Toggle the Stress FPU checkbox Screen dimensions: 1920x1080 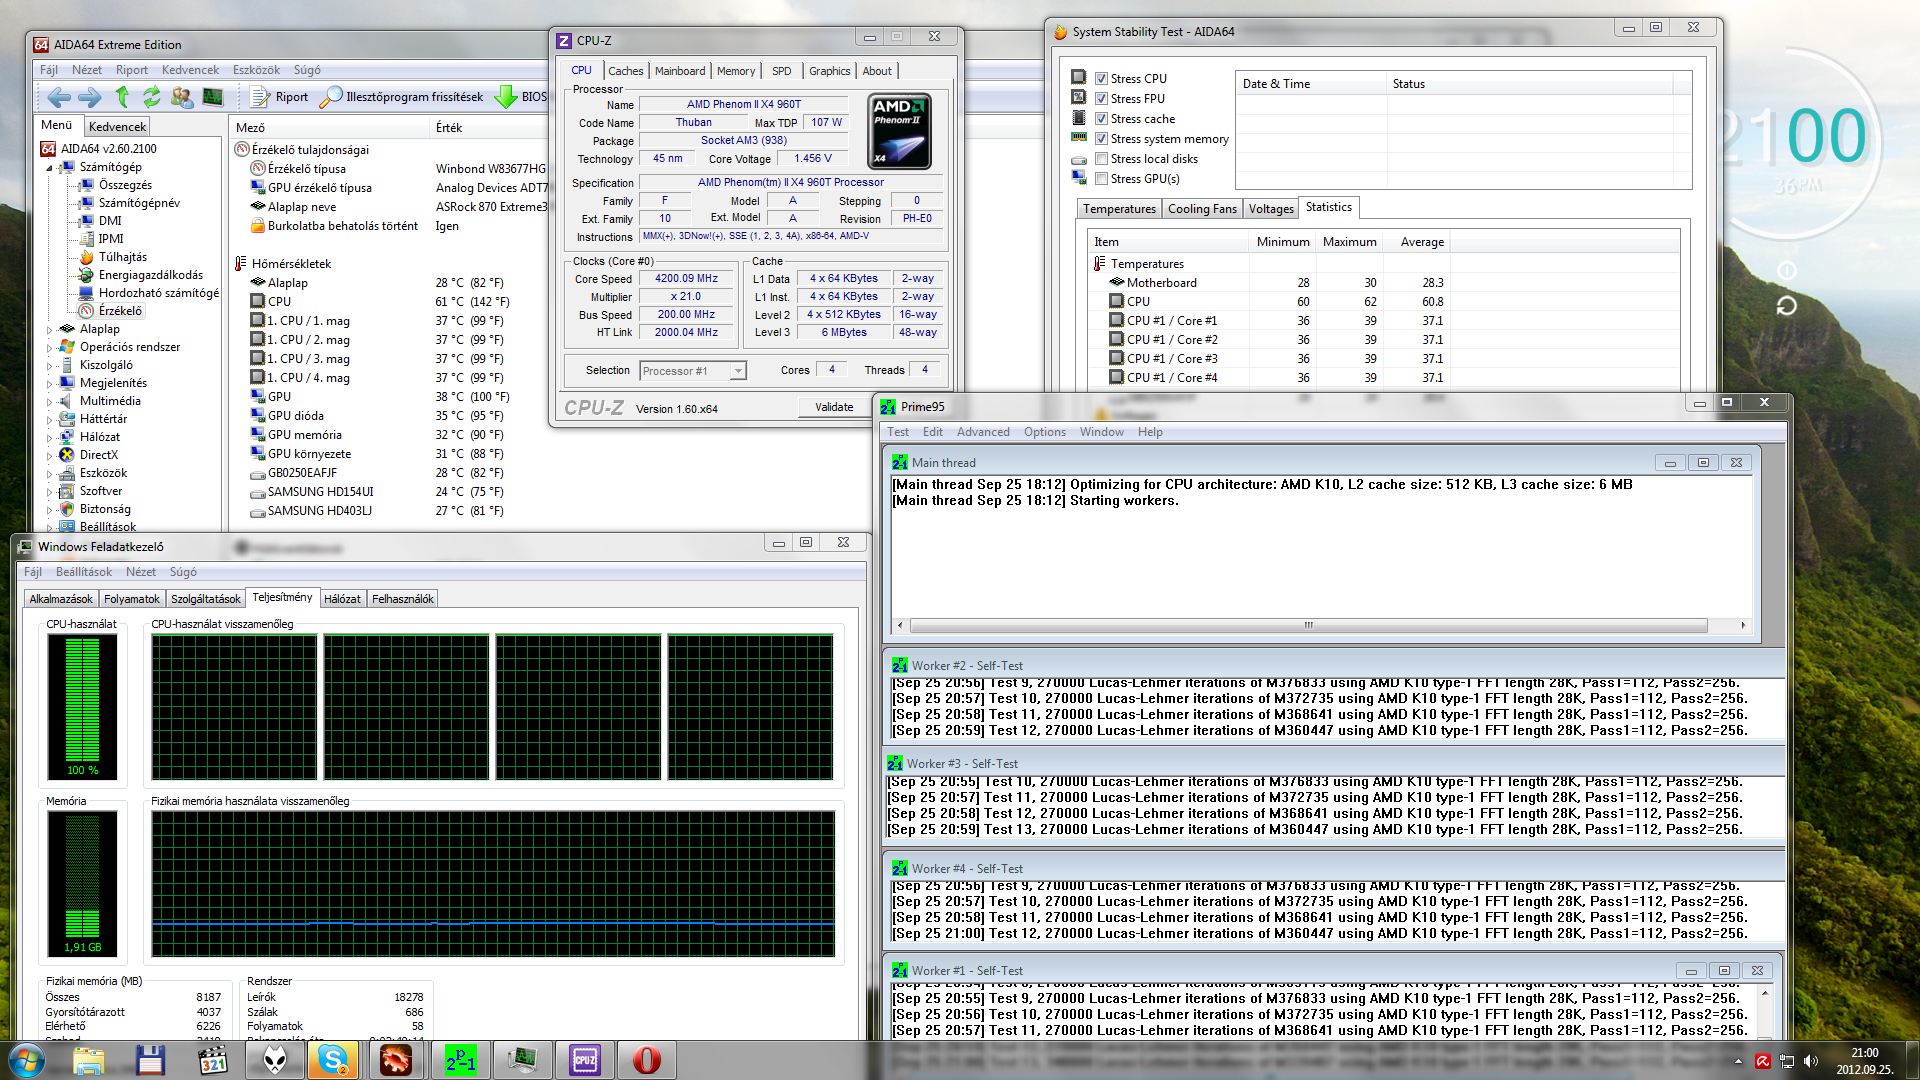coord(1101,99)
